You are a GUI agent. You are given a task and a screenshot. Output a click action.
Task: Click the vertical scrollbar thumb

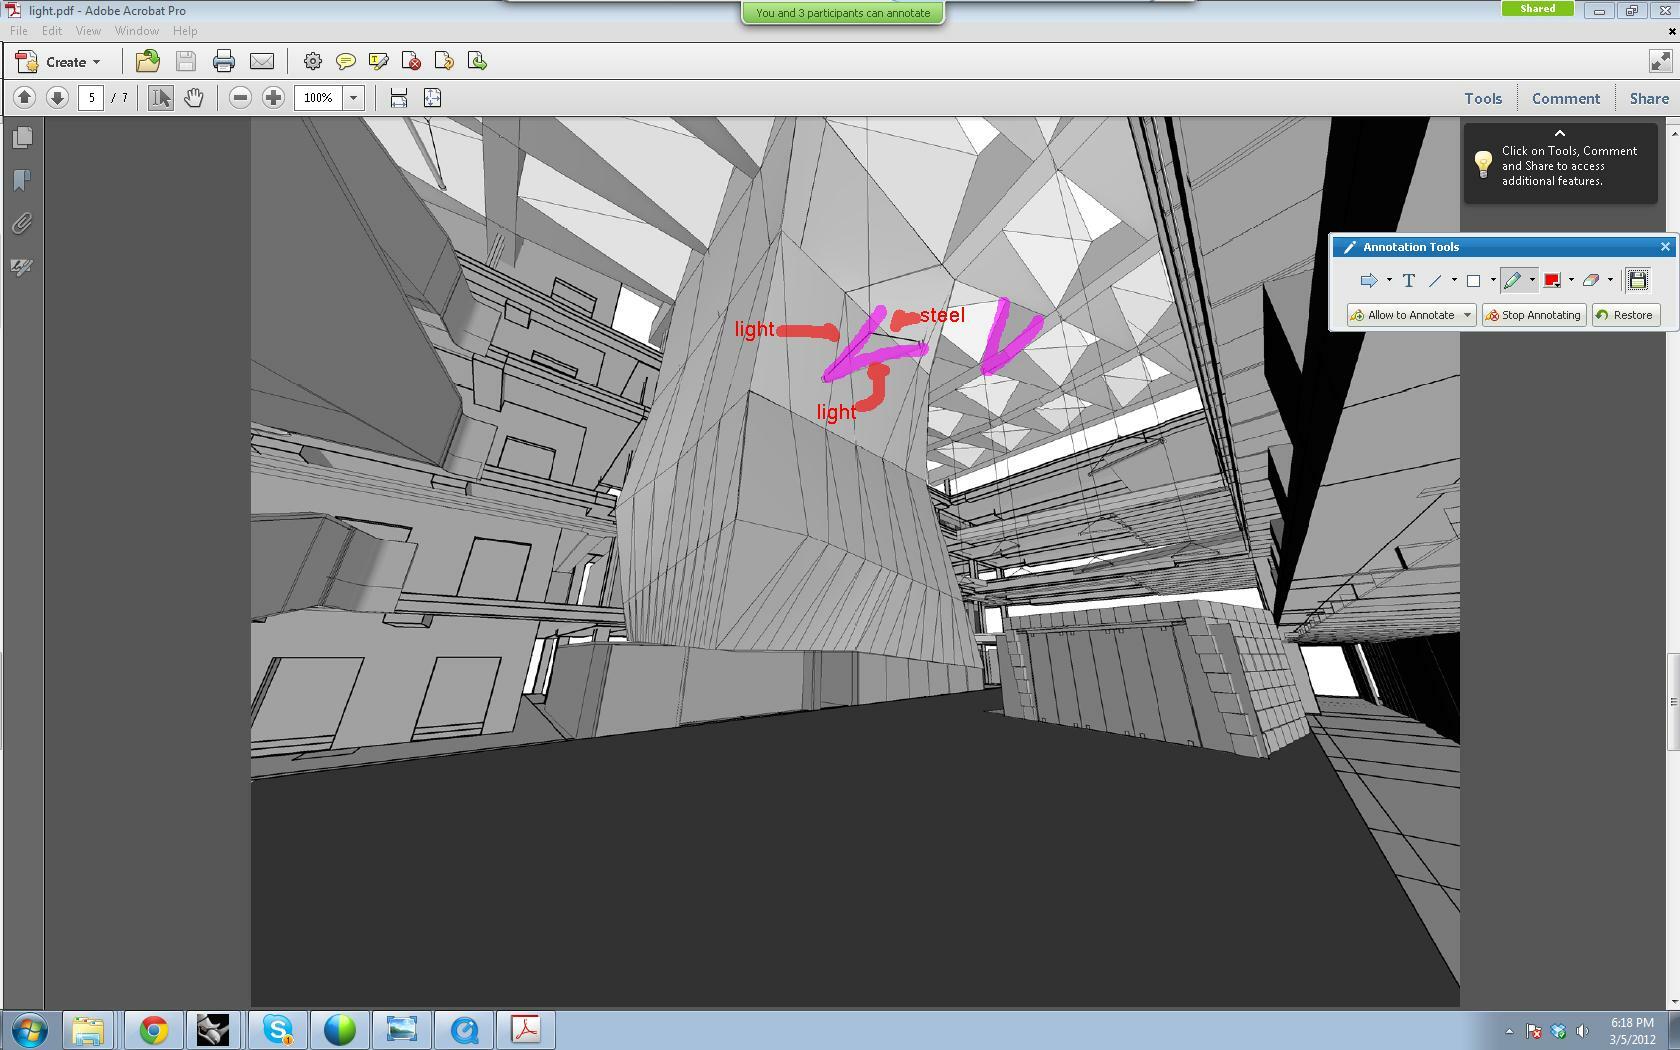click(1671, 701)
